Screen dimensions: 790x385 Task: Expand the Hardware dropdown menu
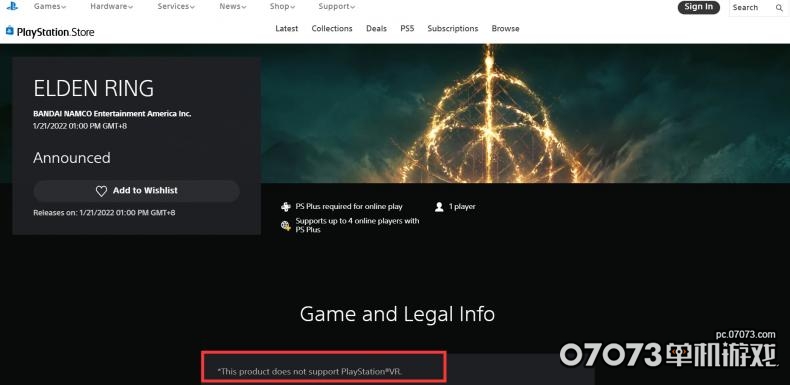(112, 7)
